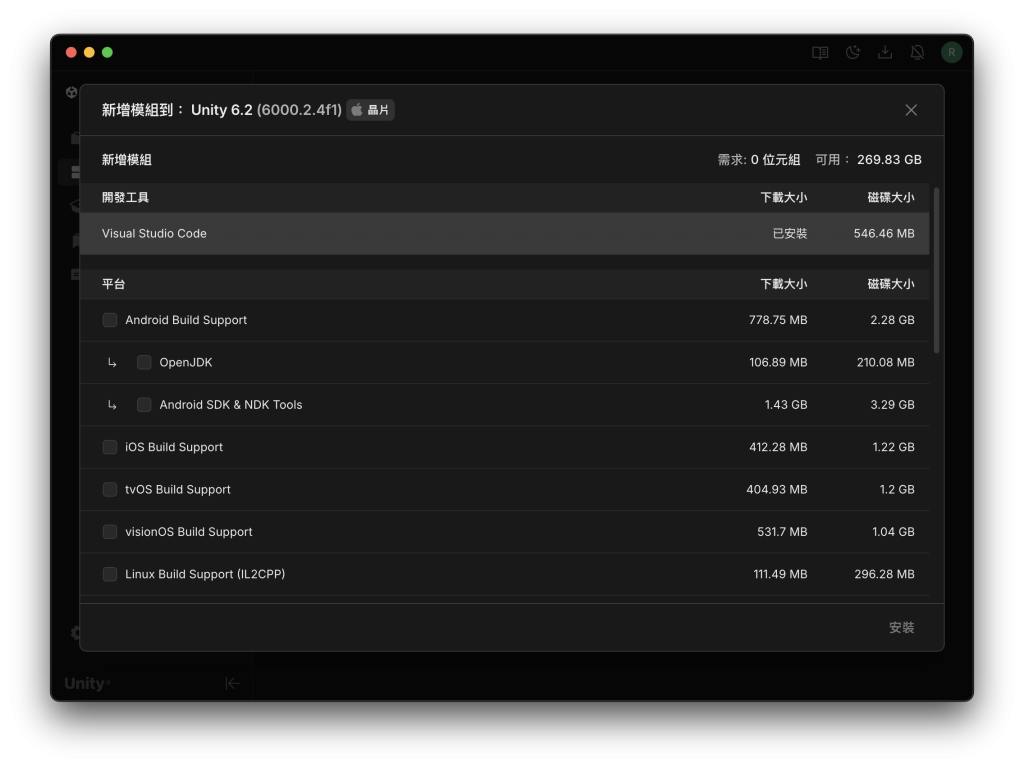Open the R account avatar
The height and width of the screenshot is (768, 1024).
click(952, 52)
